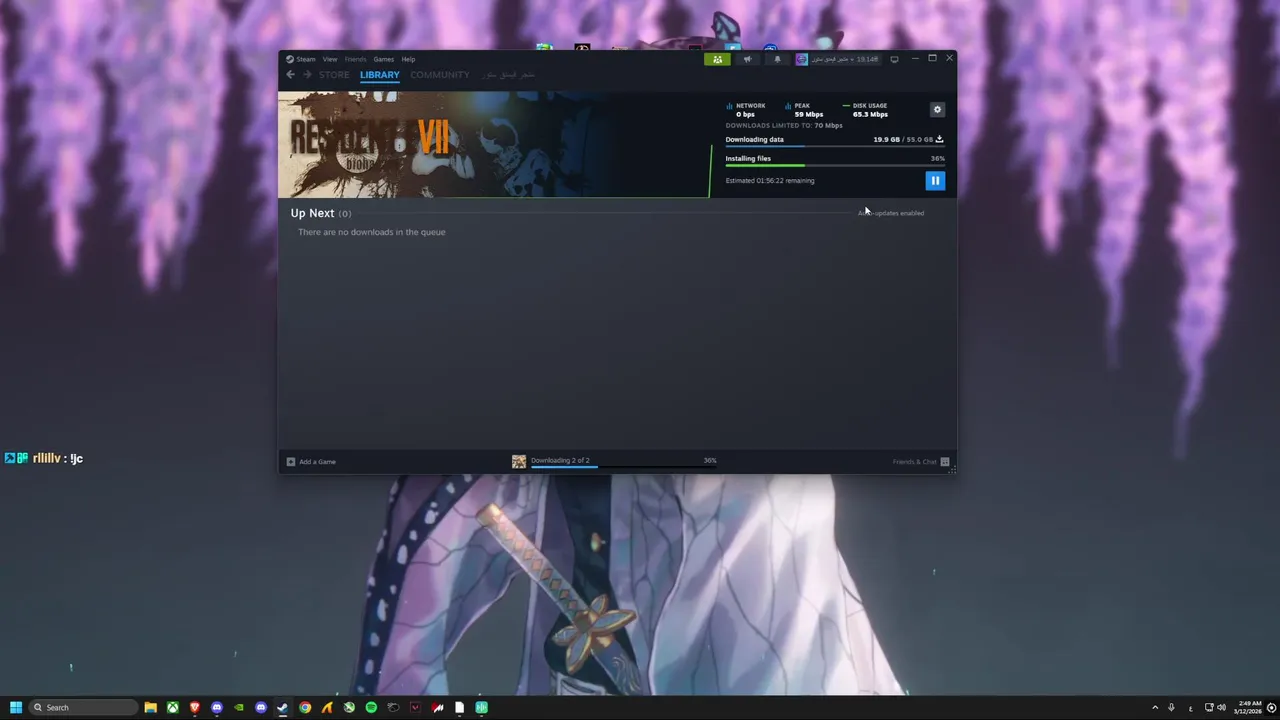
Task: Open the white document icon on taskbar
Action: click(459, 707)
